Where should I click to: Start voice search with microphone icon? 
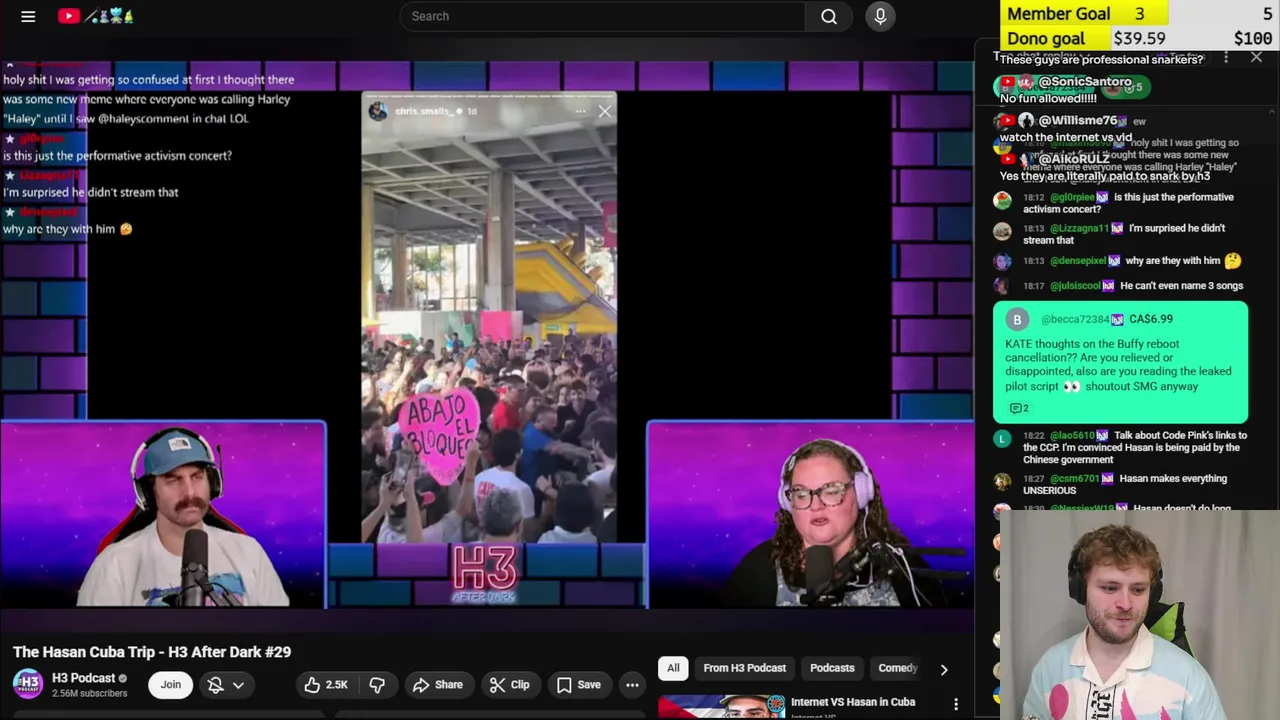click(880, 16)
